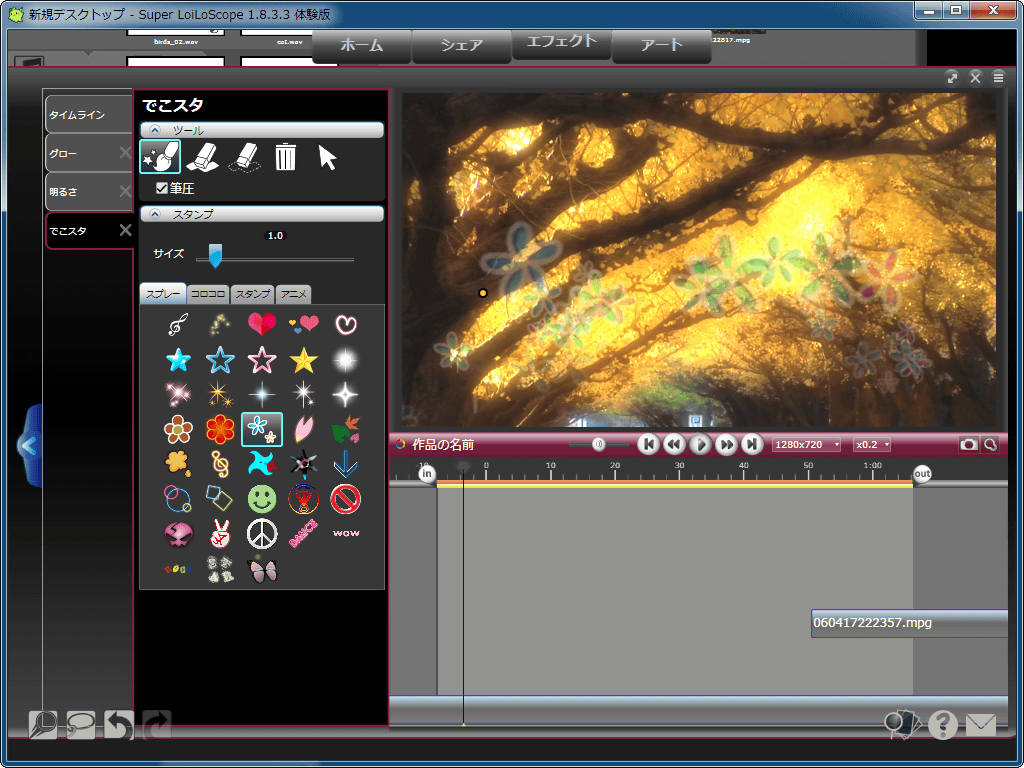Open the 1280x720 resolution dropdown
The width and height of the screenshot is (1024, 768).
[807, 445]
